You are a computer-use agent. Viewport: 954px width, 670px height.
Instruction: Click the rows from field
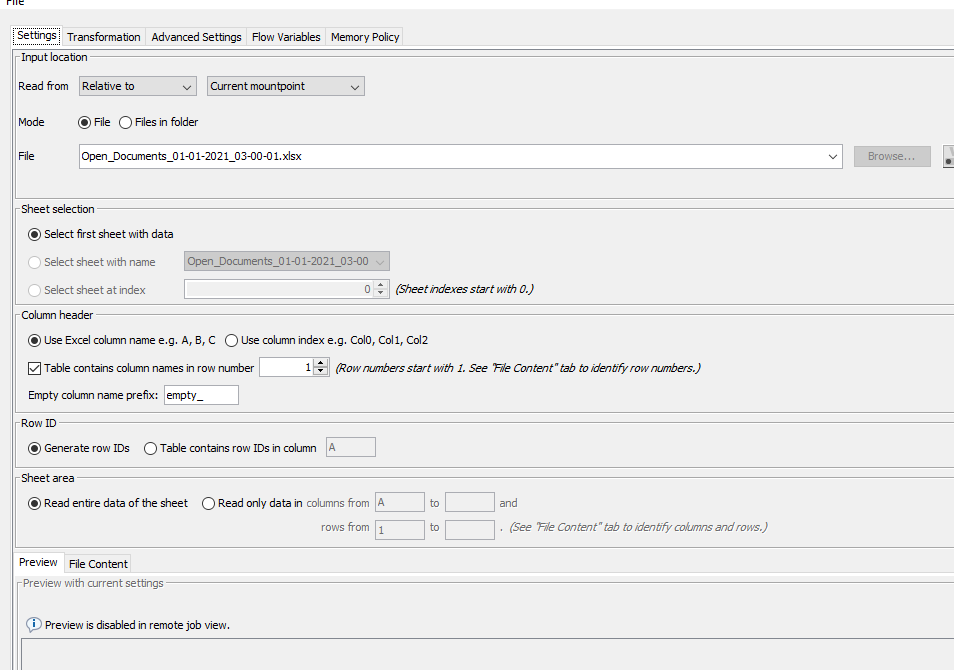click(400, 529)
